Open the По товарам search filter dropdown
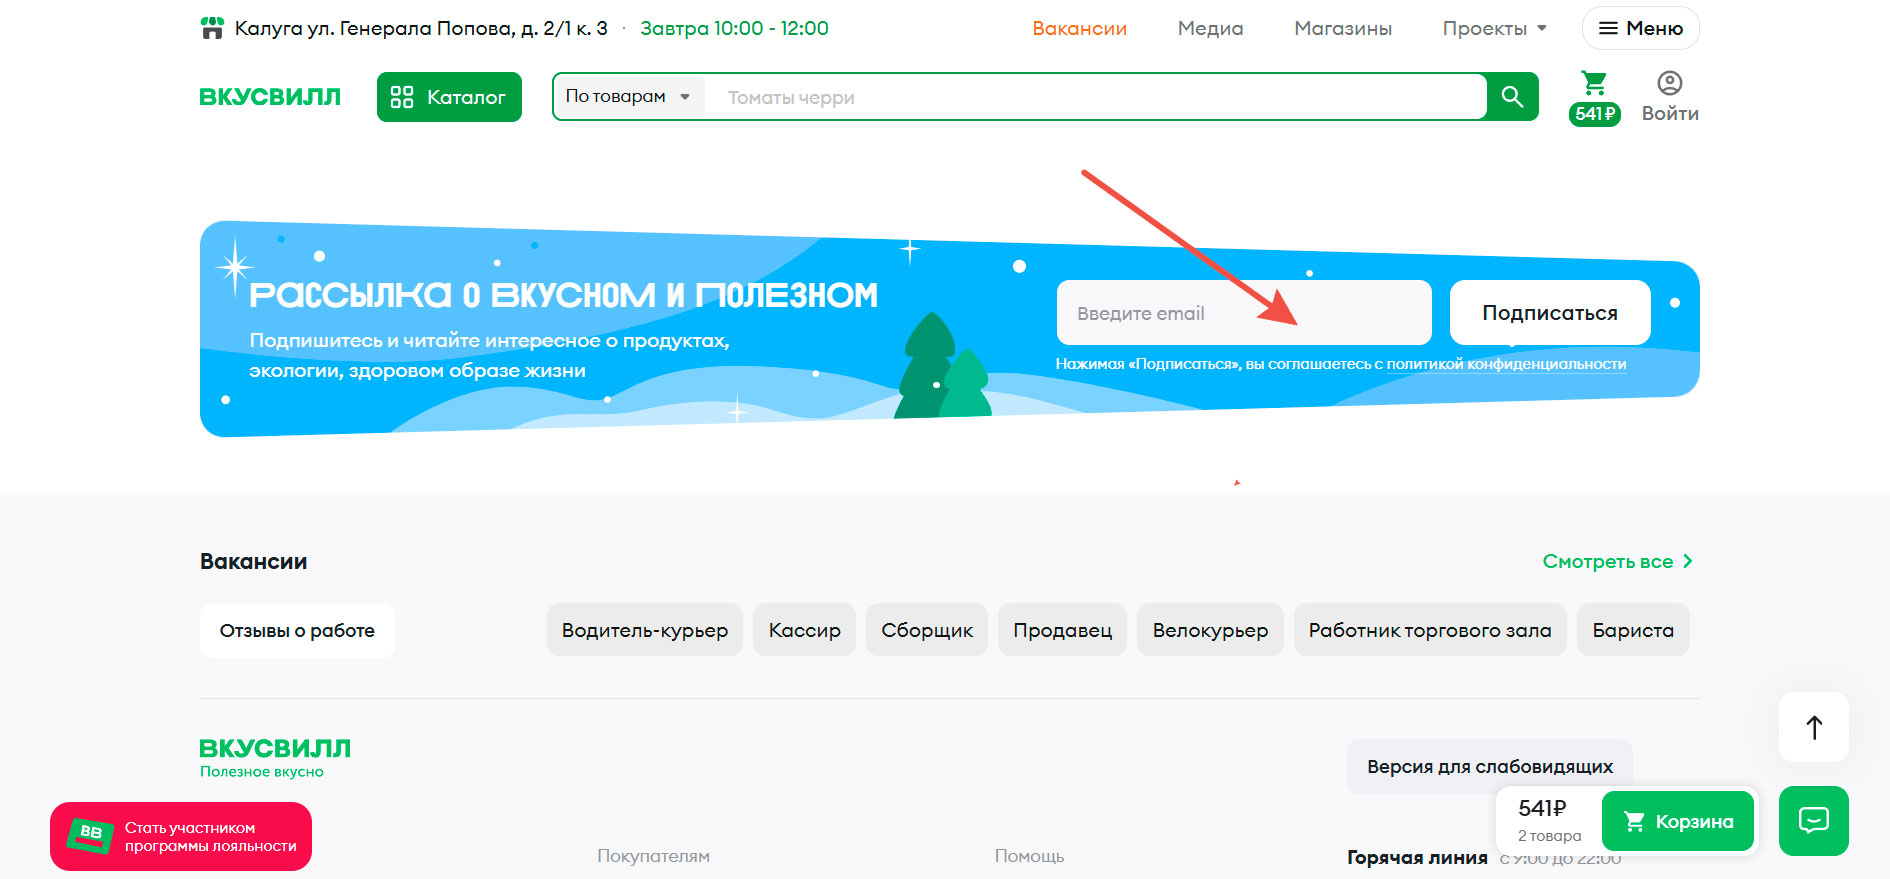Screen dimensions: 1890x879 tap(628, 97)
